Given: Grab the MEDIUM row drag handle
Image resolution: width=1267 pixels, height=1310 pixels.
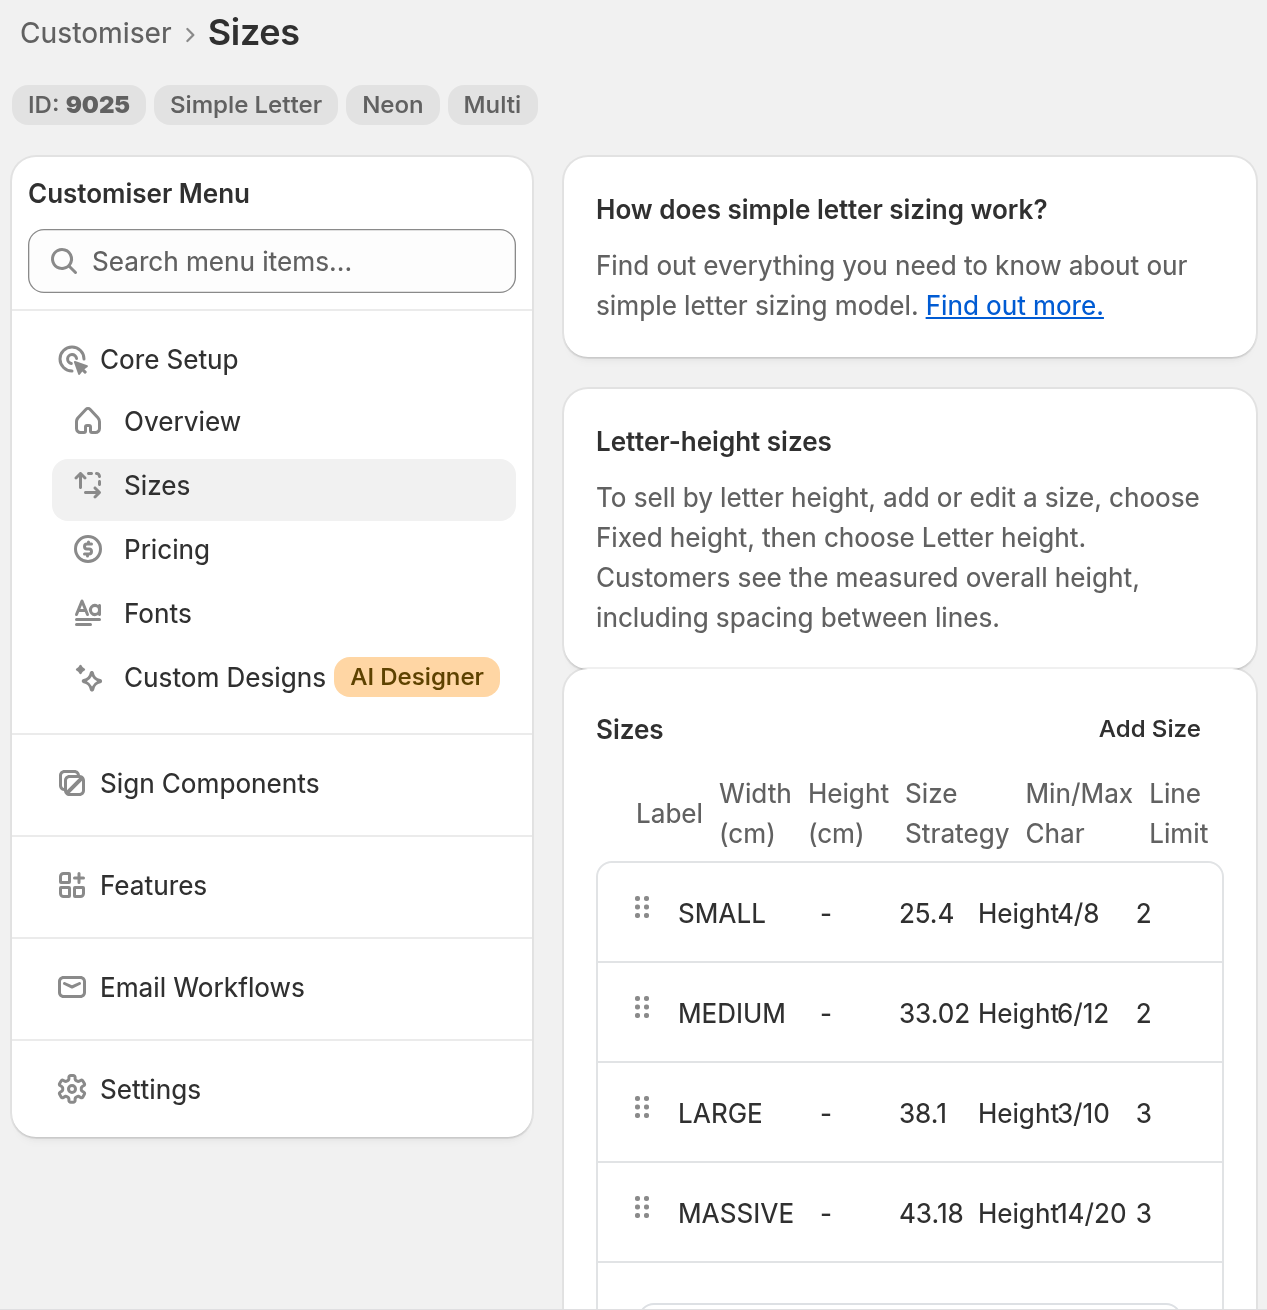Looking at the screenshot, I should 642,1007.
